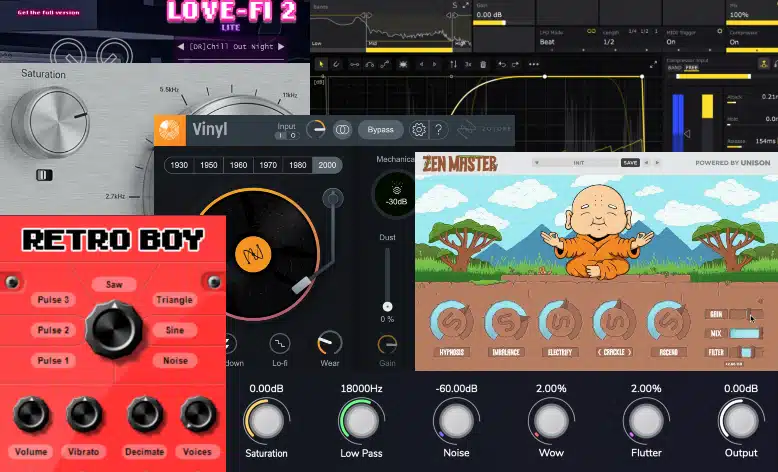Viewport: 778px width, 472px height.
Task: Toggle the Vinyl Bypass button
Action: click(x=381, y=130)
